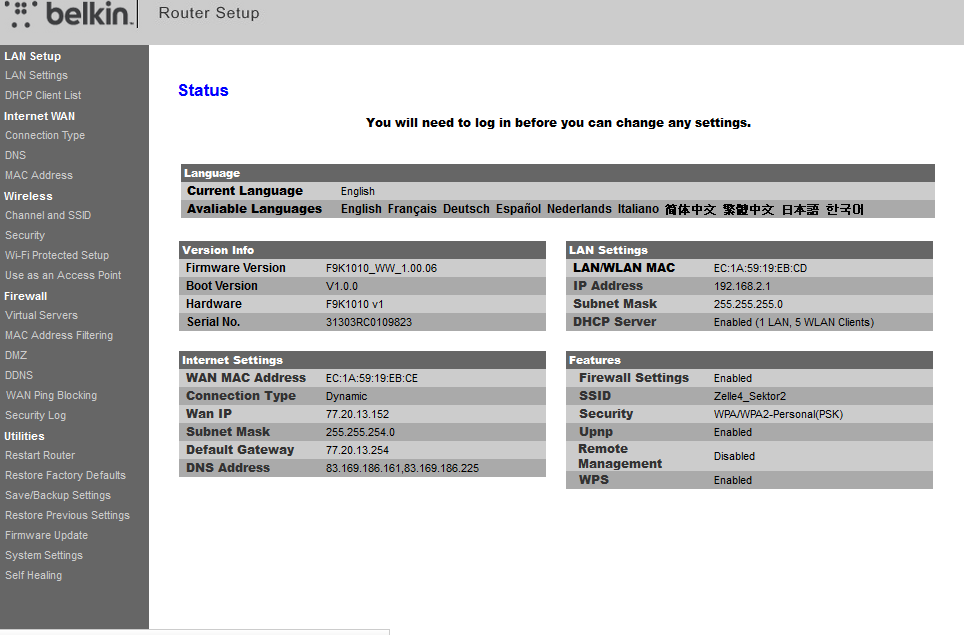Click the DNS Address value
This screenshot has height=635, width=964.
coord(402,468)
